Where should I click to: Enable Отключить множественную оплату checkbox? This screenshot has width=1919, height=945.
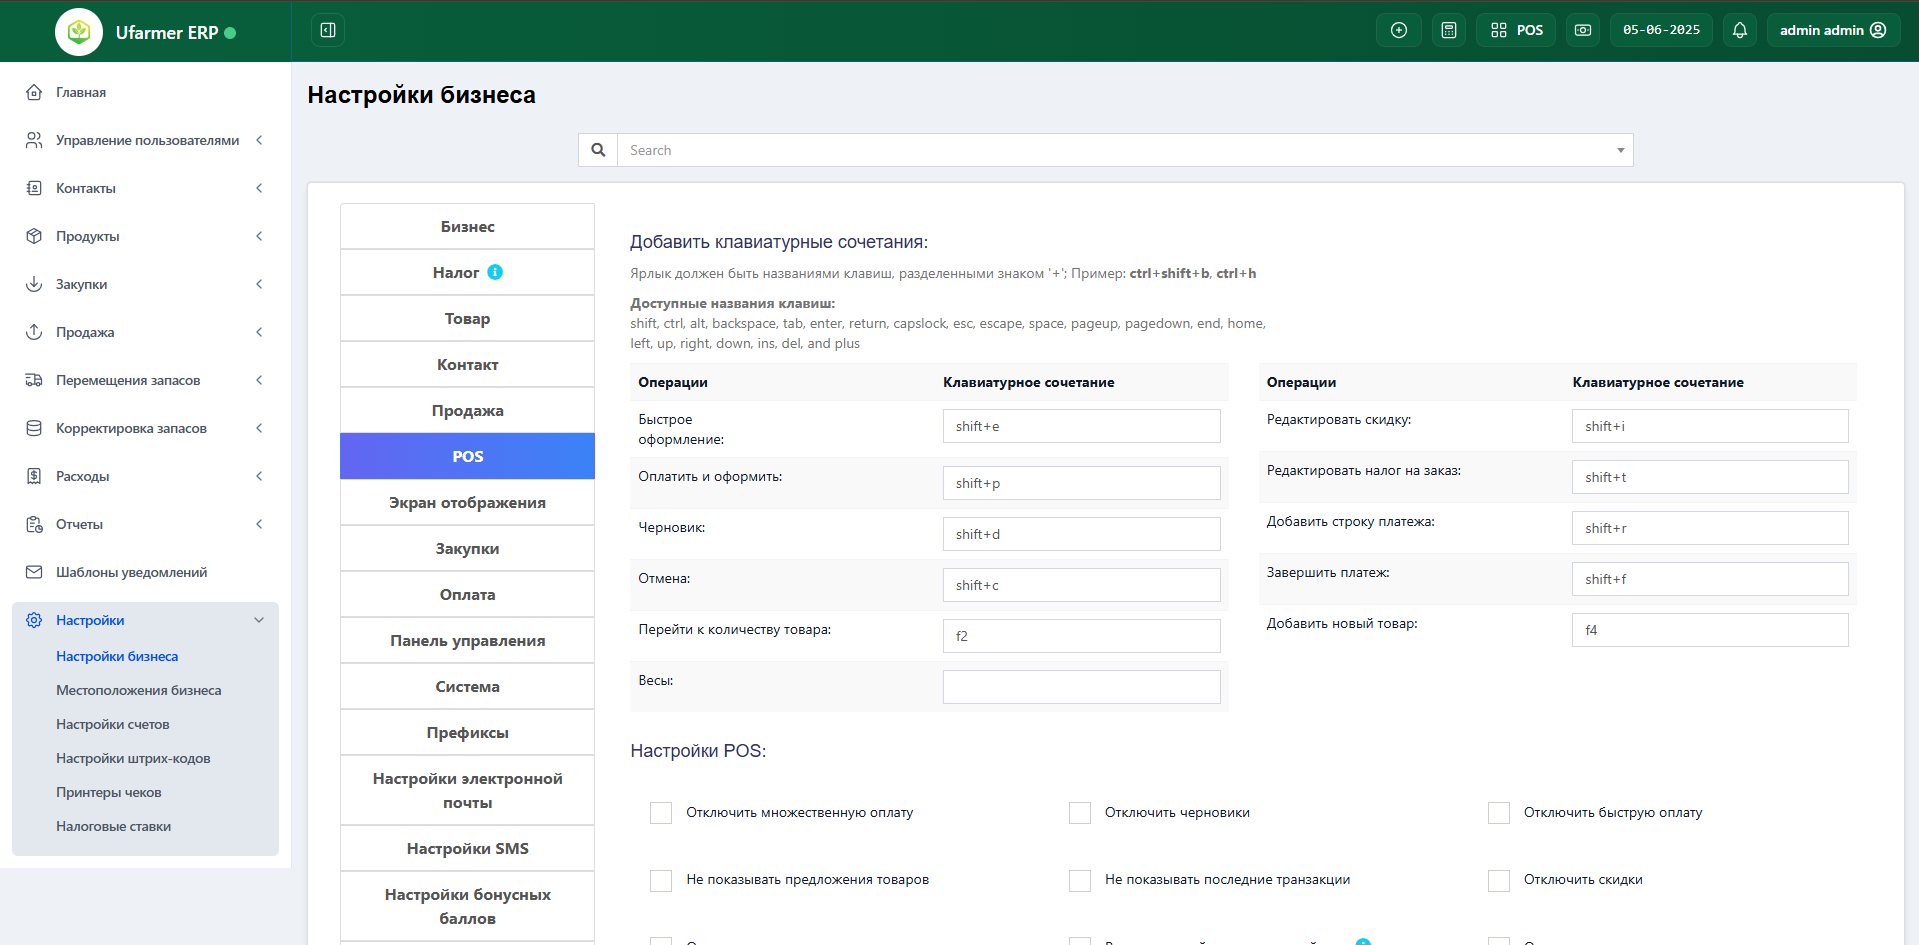pyautogui.click(x=661, y=813)
